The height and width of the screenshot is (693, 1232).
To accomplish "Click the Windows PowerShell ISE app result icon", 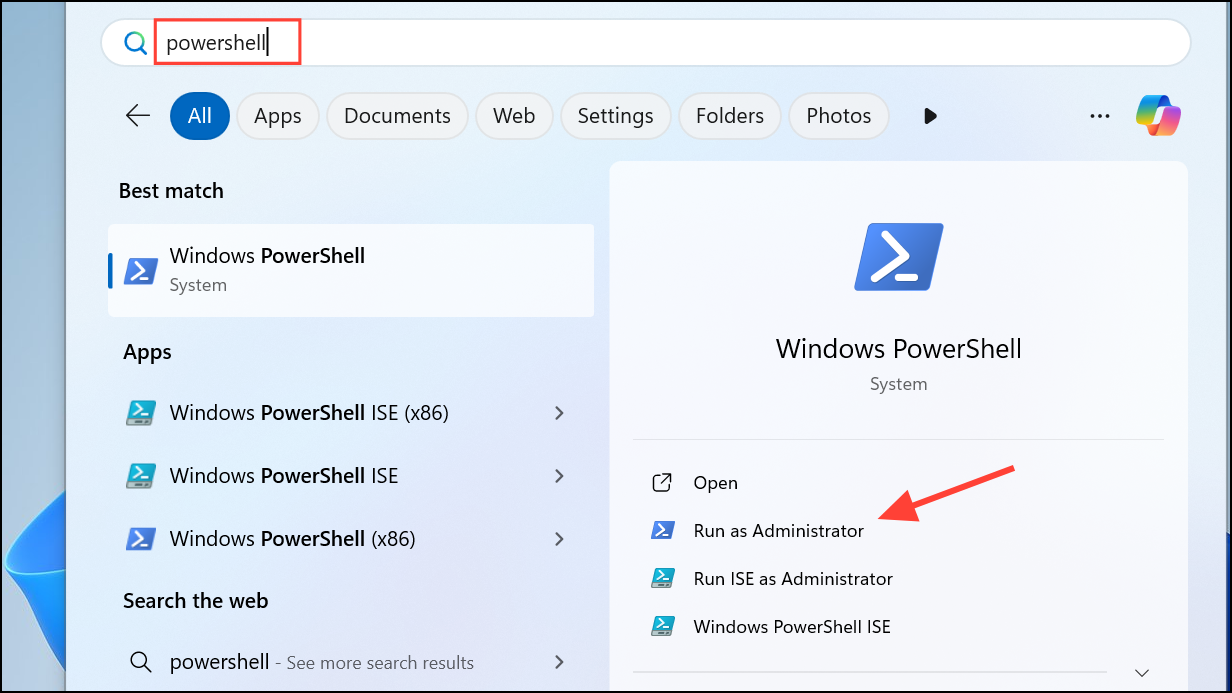I will tap(141, 476).
